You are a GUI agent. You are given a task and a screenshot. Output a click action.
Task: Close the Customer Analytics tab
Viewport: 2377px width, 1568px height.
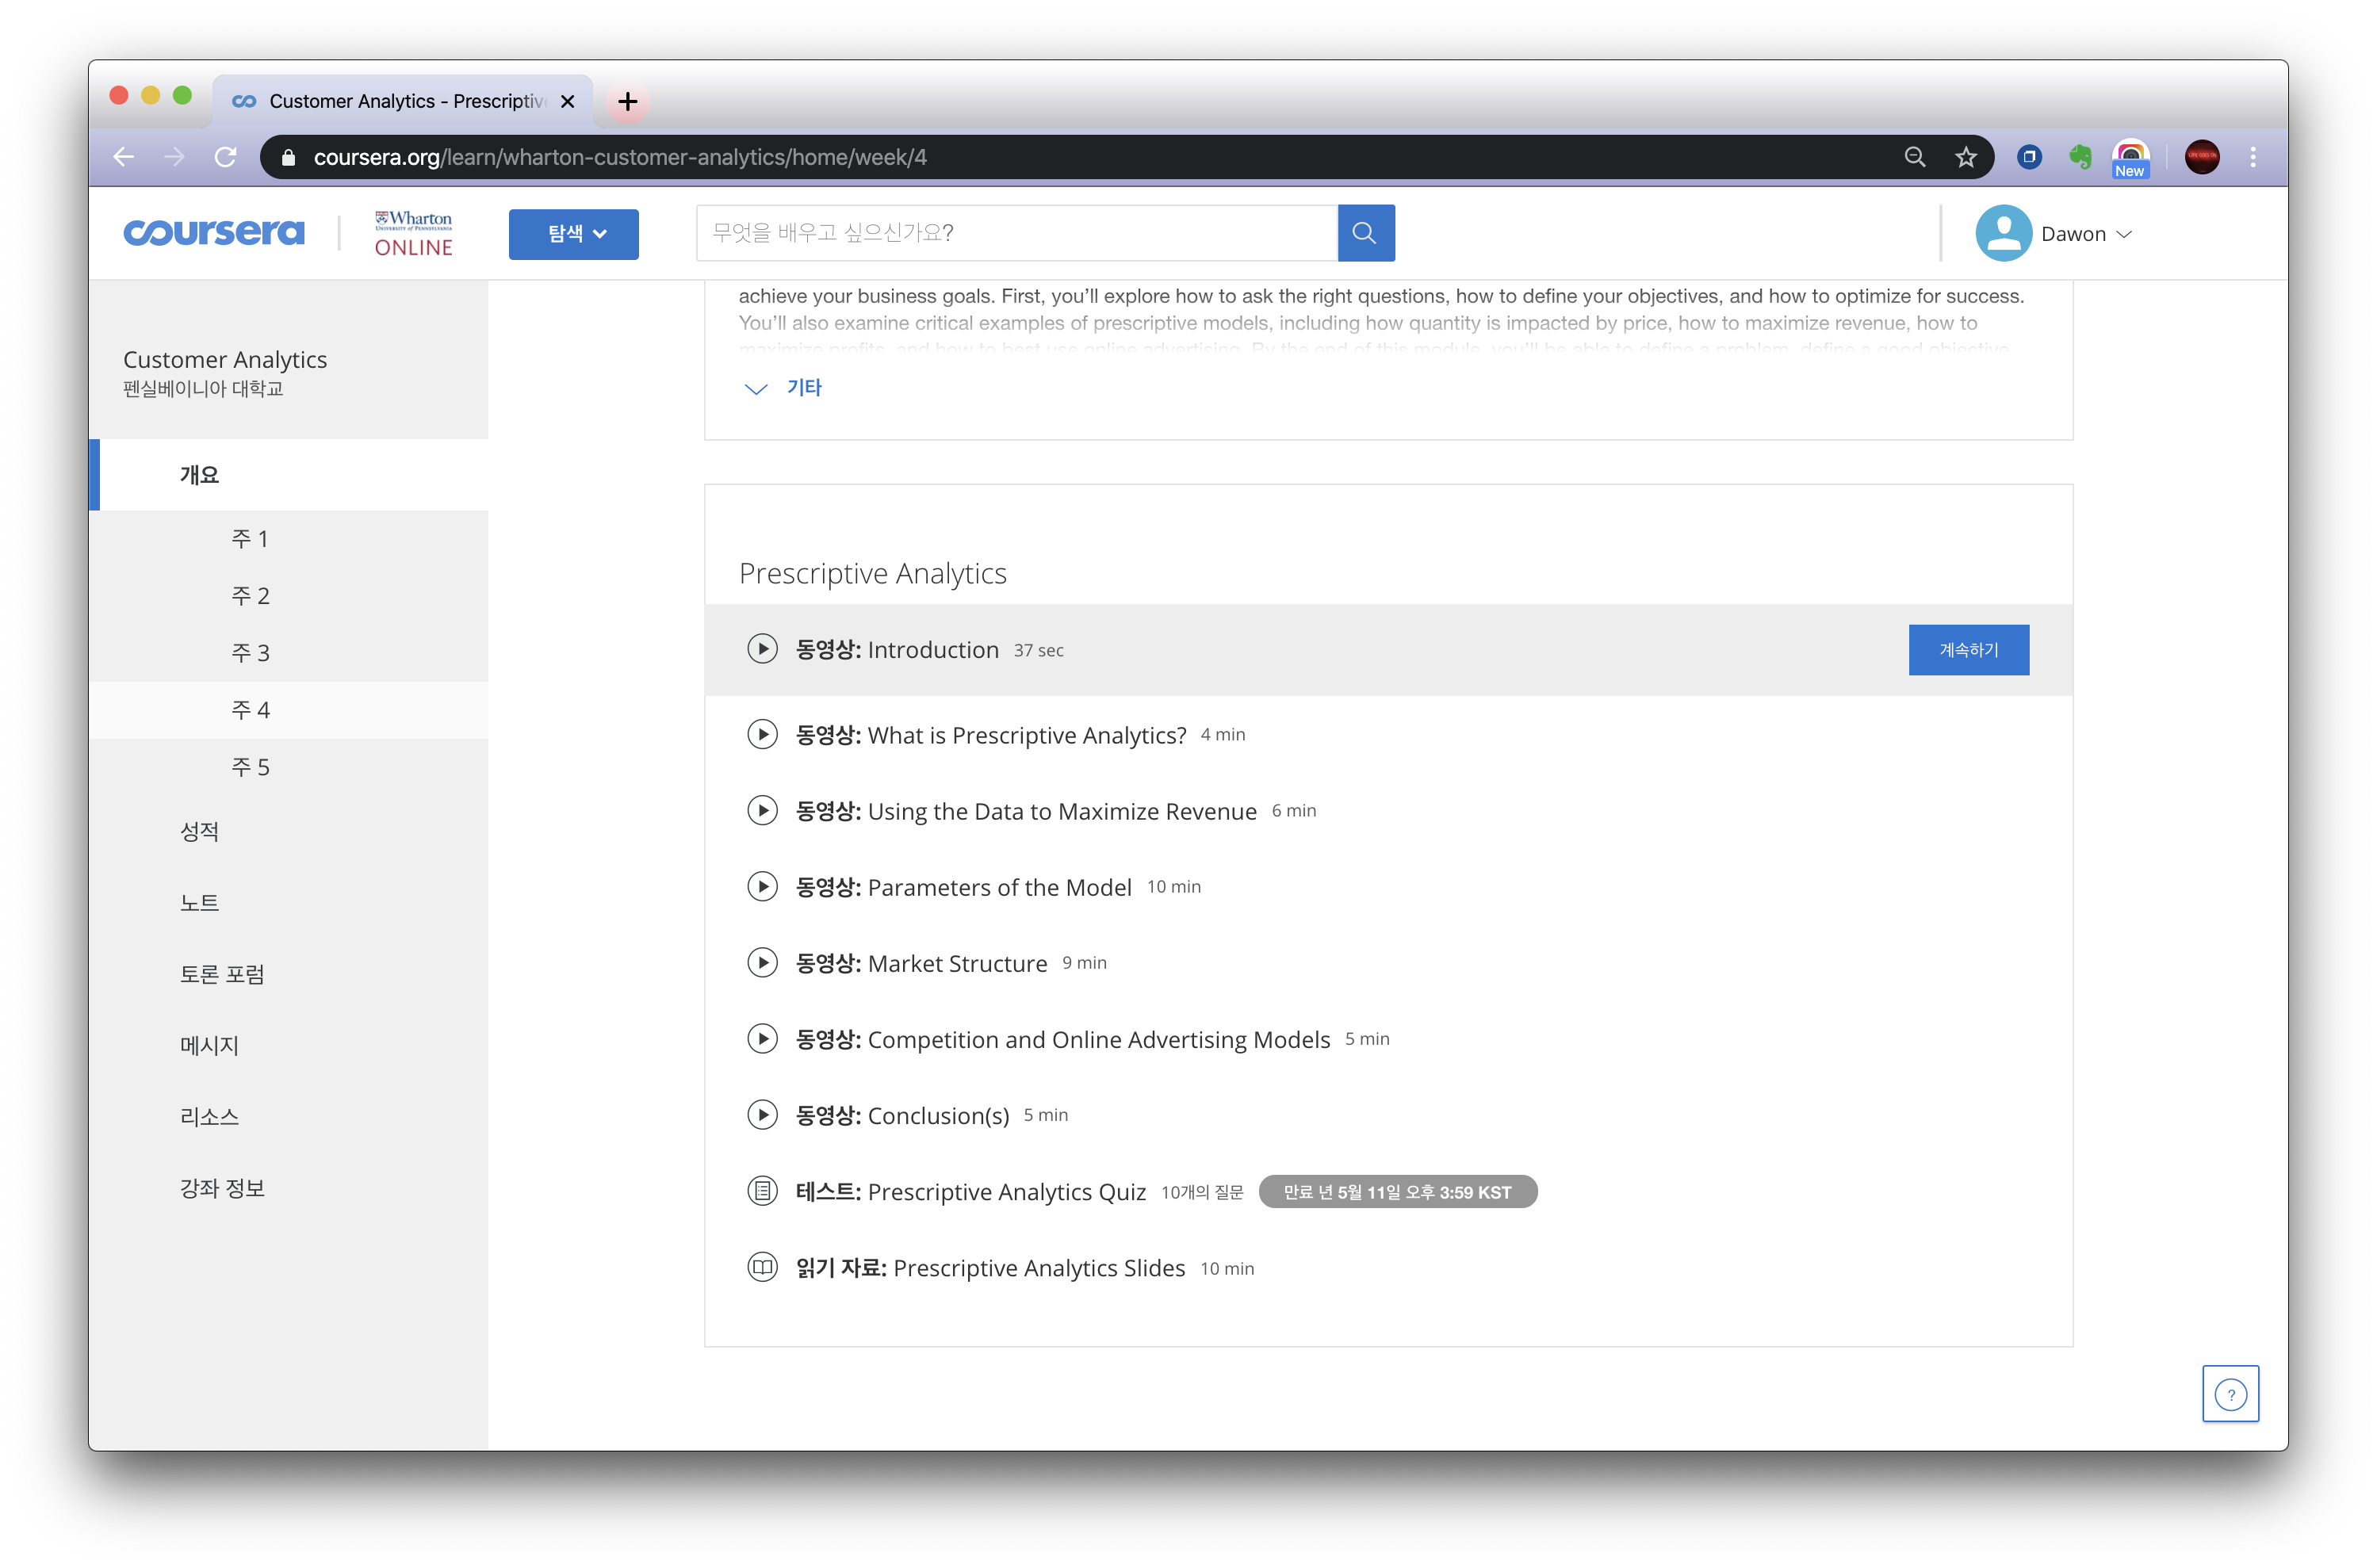[567, 101]
